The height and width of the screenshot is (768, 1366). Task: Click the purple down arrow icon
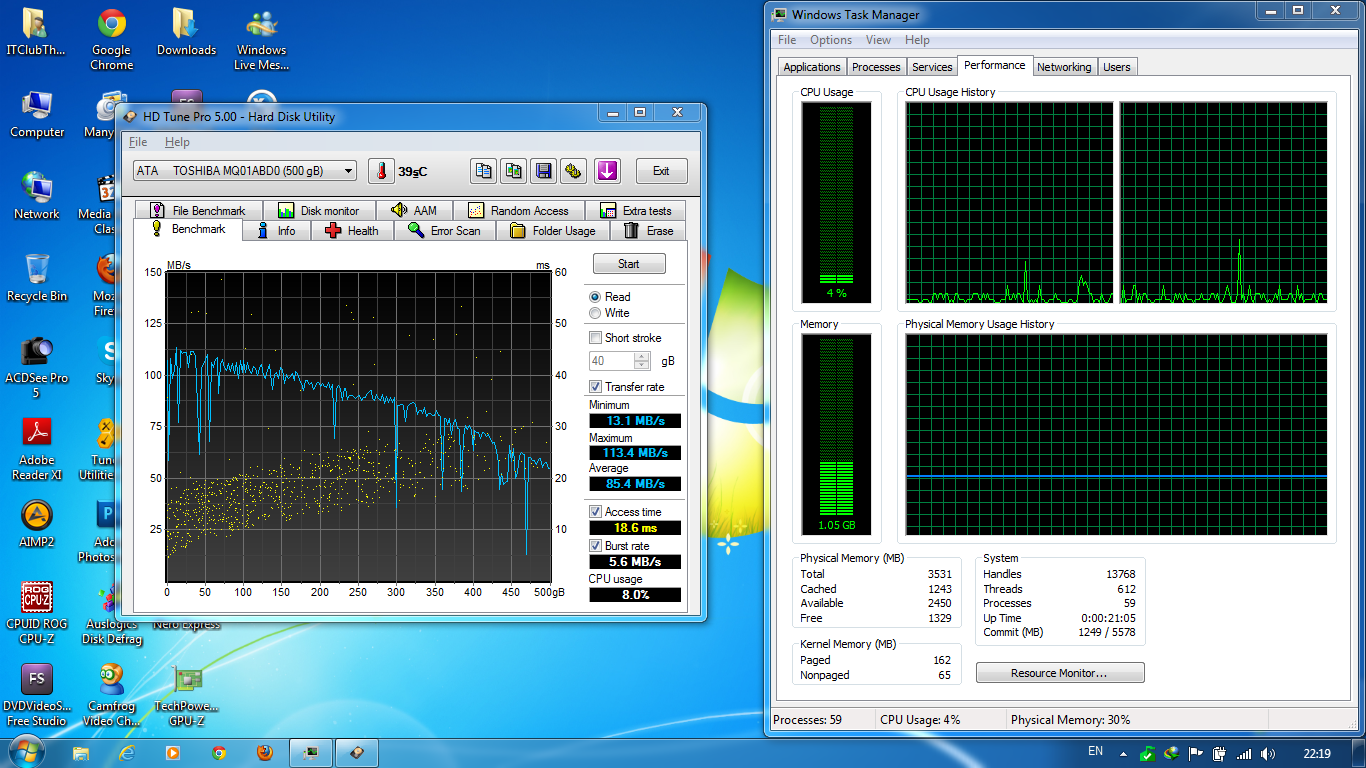(607, 171)
